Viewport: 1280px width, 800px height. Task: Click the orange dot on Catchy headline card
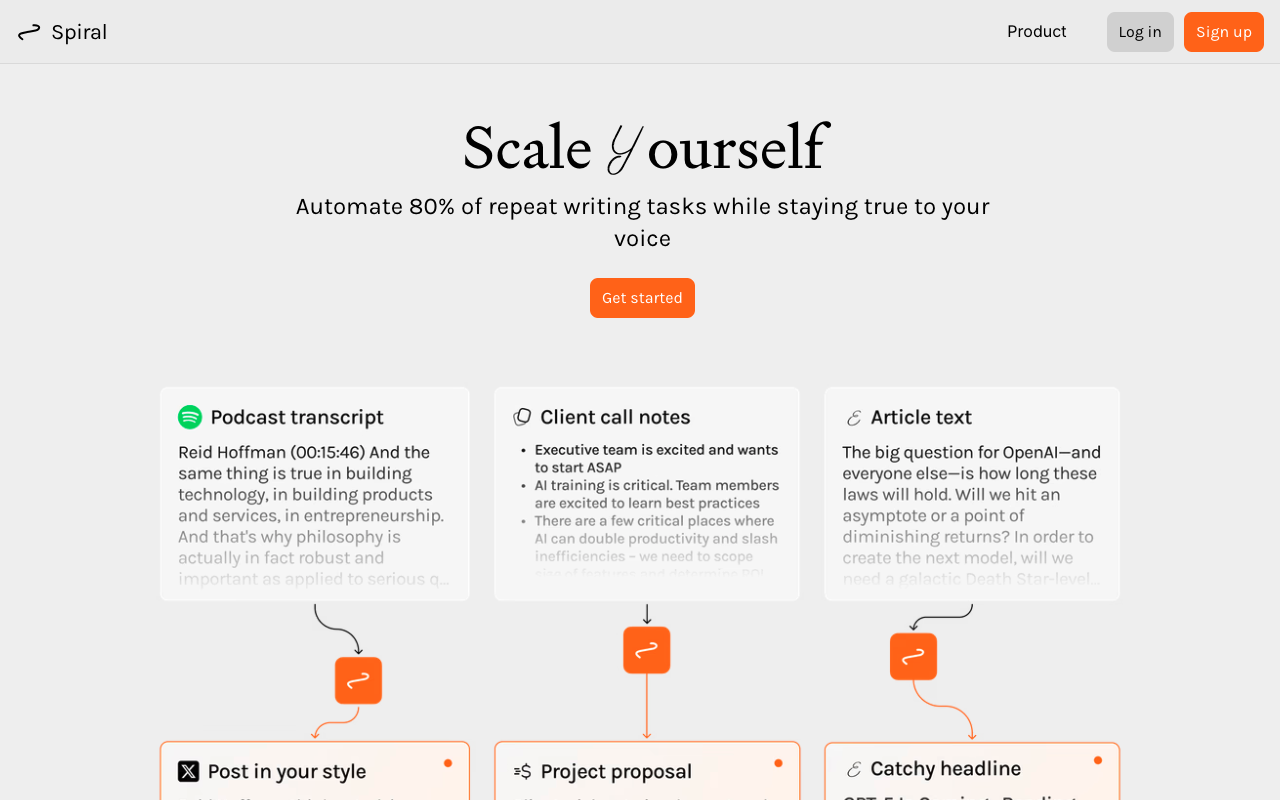(1097, 760)
